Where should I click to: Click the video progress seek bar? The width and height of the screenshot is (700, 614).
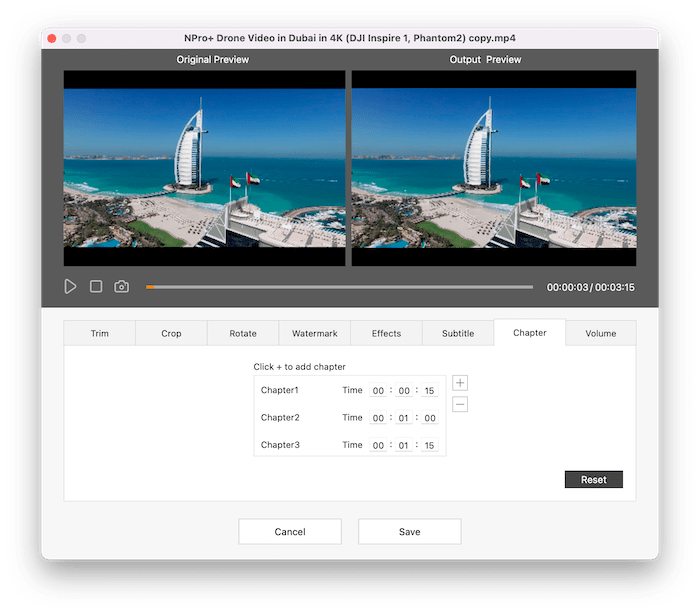click(x=340, y=287)
